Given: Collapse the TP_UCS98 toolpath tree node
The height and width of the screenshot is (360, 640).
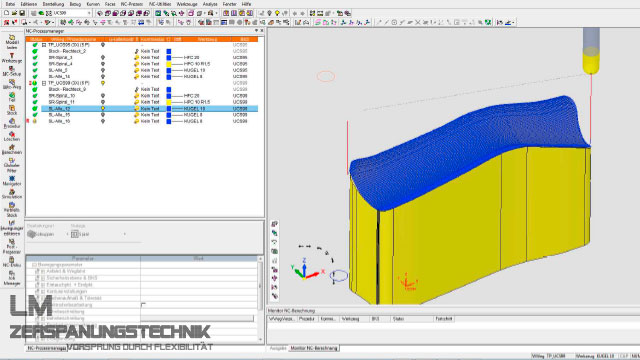Looking at the screenshot, I should tap(44, 83).
